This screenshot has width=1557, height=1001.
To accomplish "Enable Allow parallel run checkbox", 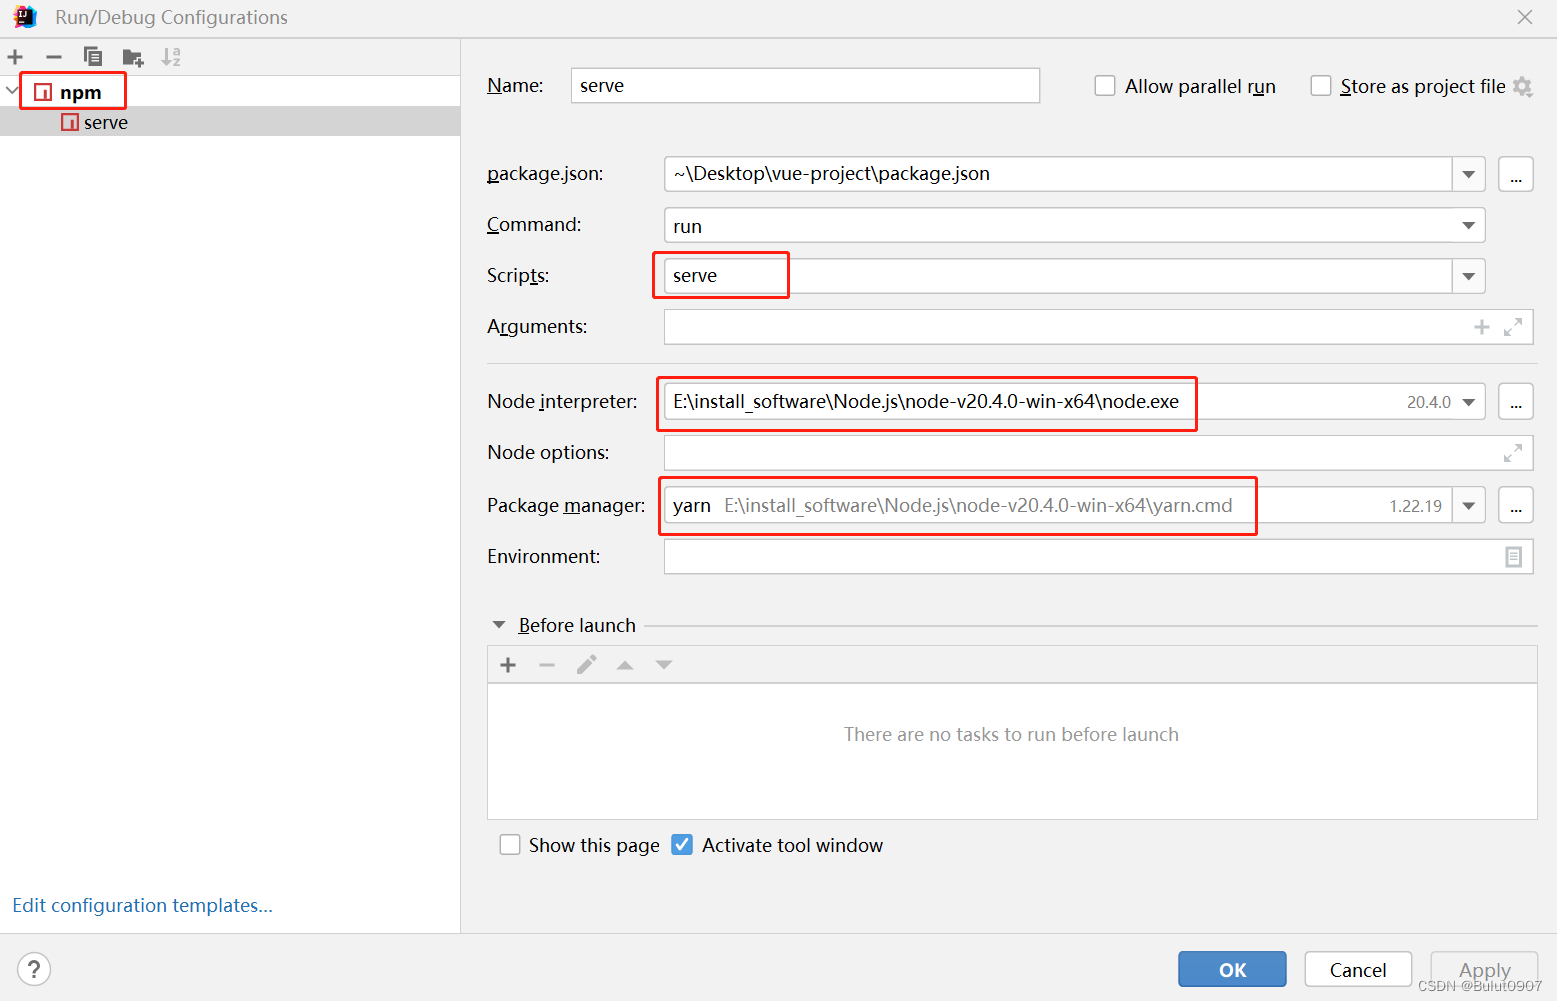I will (x=1105, y=86).
